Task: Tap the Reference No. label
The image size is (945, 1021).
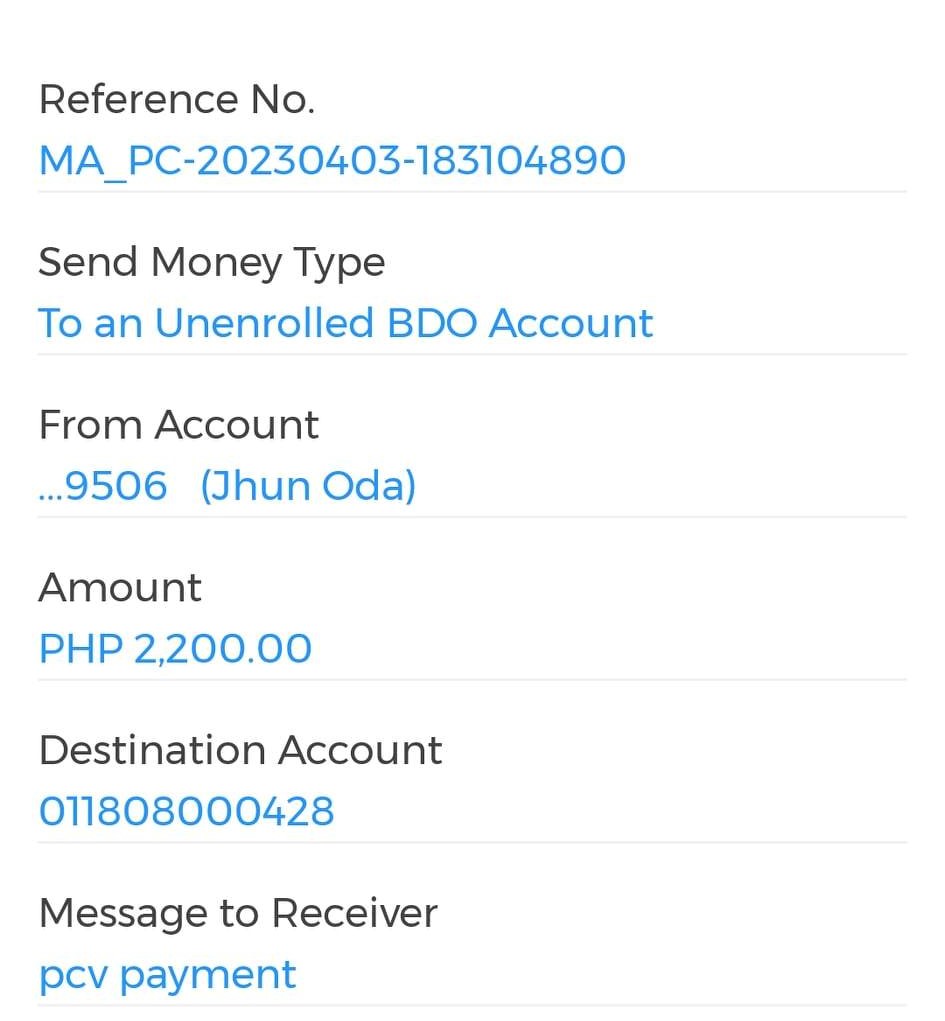Action: coord(176,100)
